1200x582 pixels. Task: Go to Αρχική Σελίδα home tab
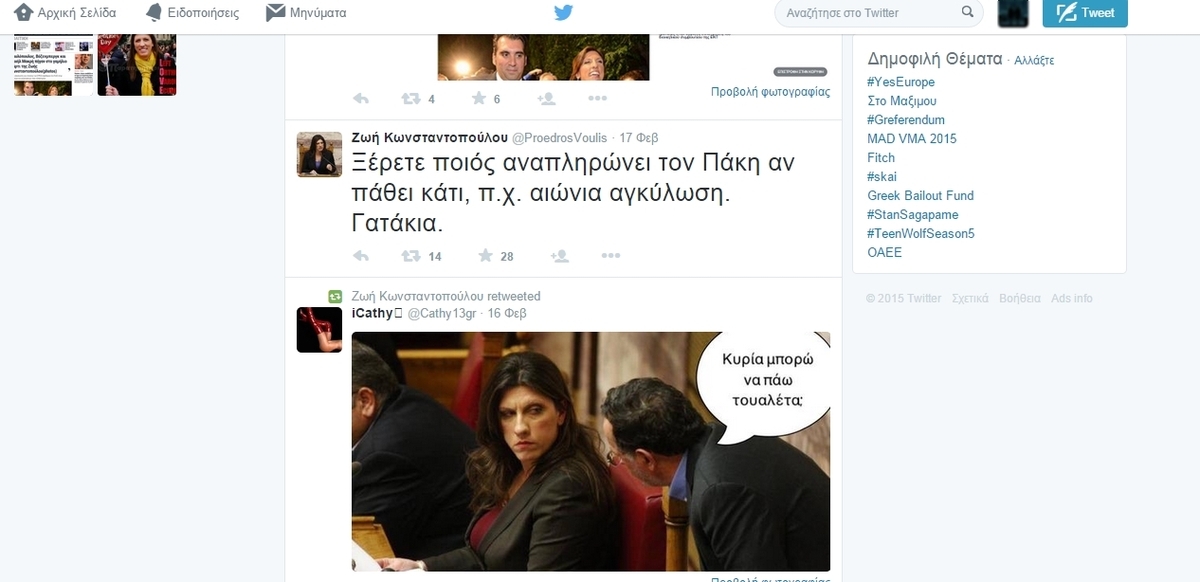click(x=65, y=13)
